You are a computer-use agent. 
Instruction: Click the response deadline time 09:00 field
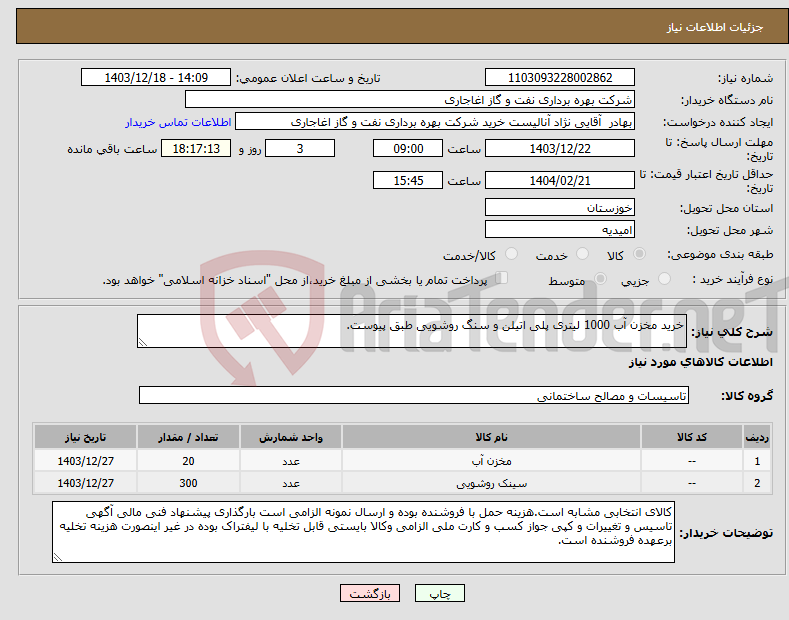(408, 148)
